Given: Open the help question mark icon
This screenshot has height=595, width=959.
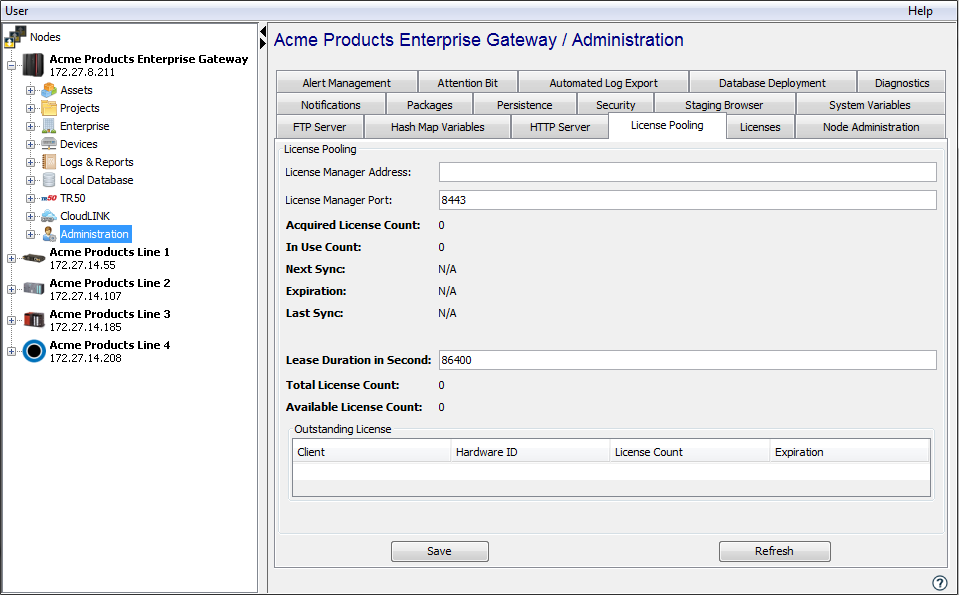Looking at the screenshot, I should point(939,583).
